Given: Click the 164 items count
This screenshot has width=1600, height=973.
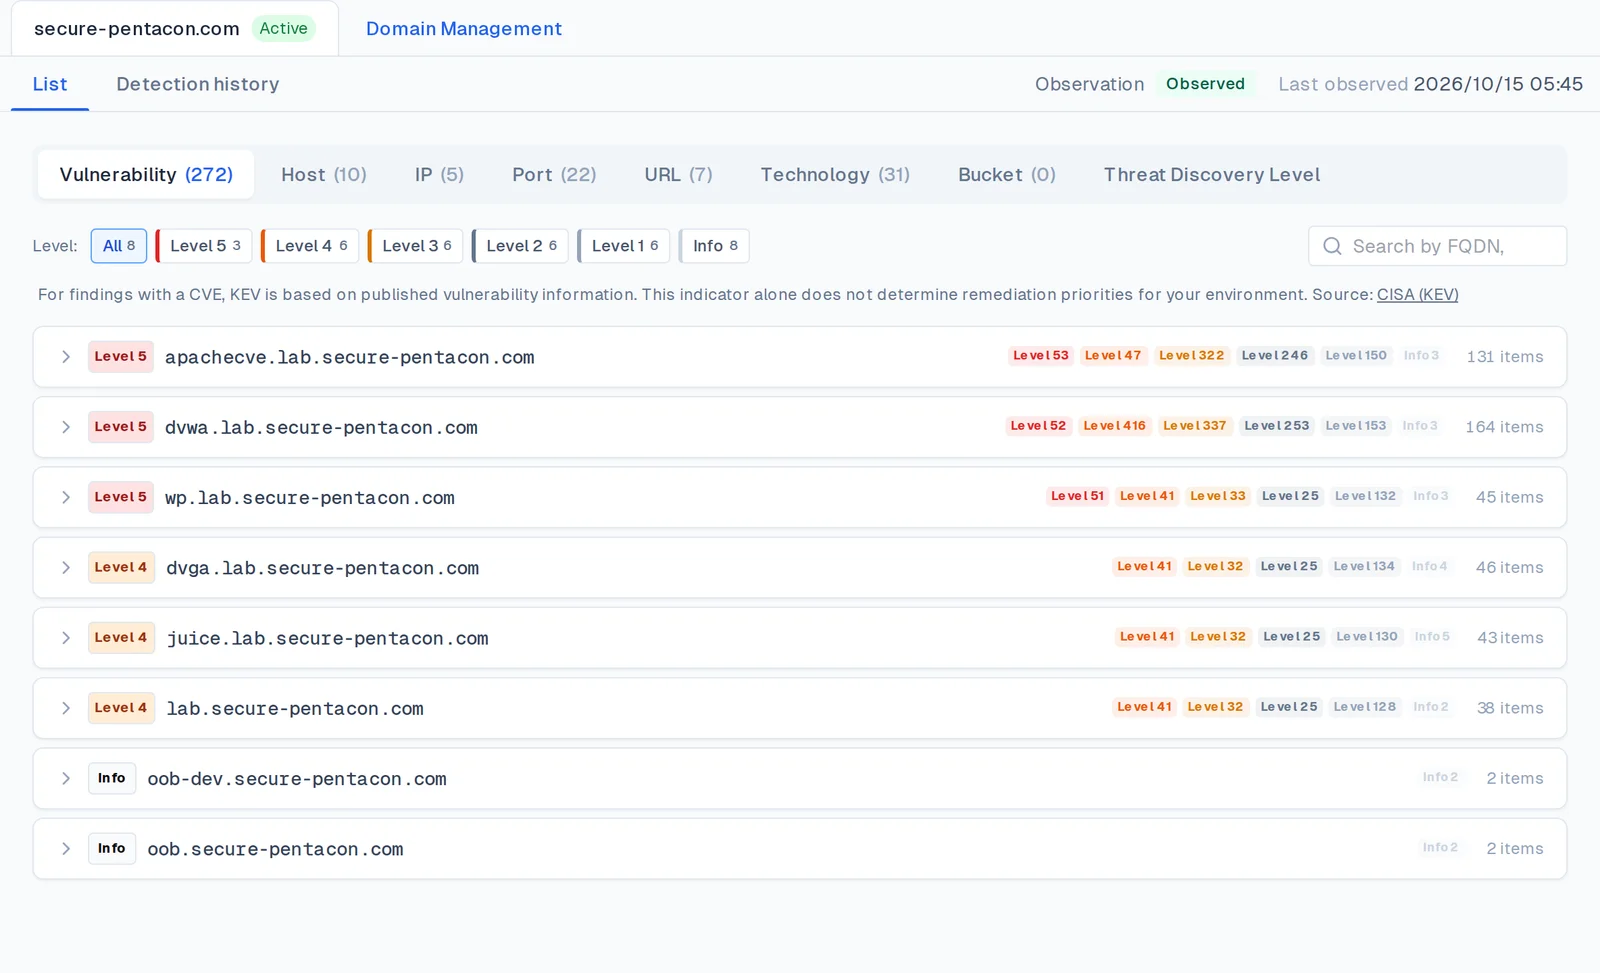Looking at the screenshot, I should click(x=1504, y=427).
